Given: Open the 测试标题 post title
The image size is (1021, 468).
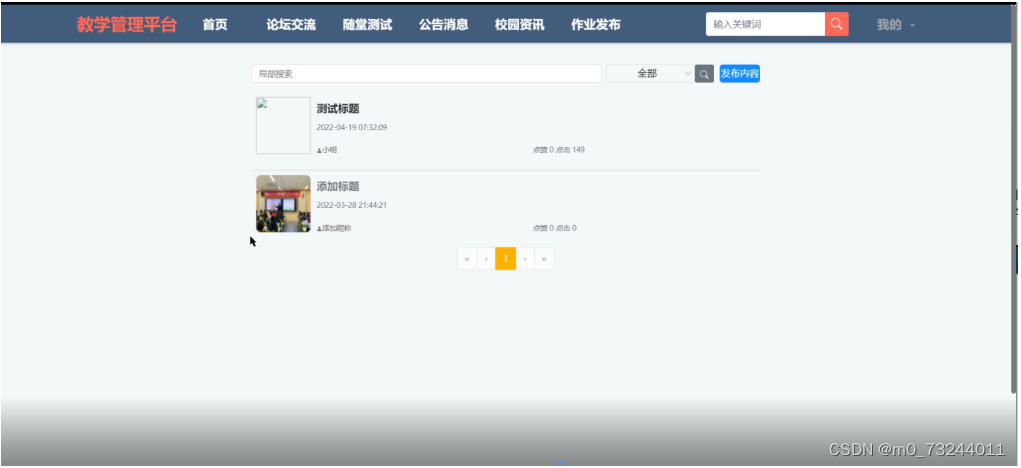Looking at the screenshot, I should [x=338, y=109].
